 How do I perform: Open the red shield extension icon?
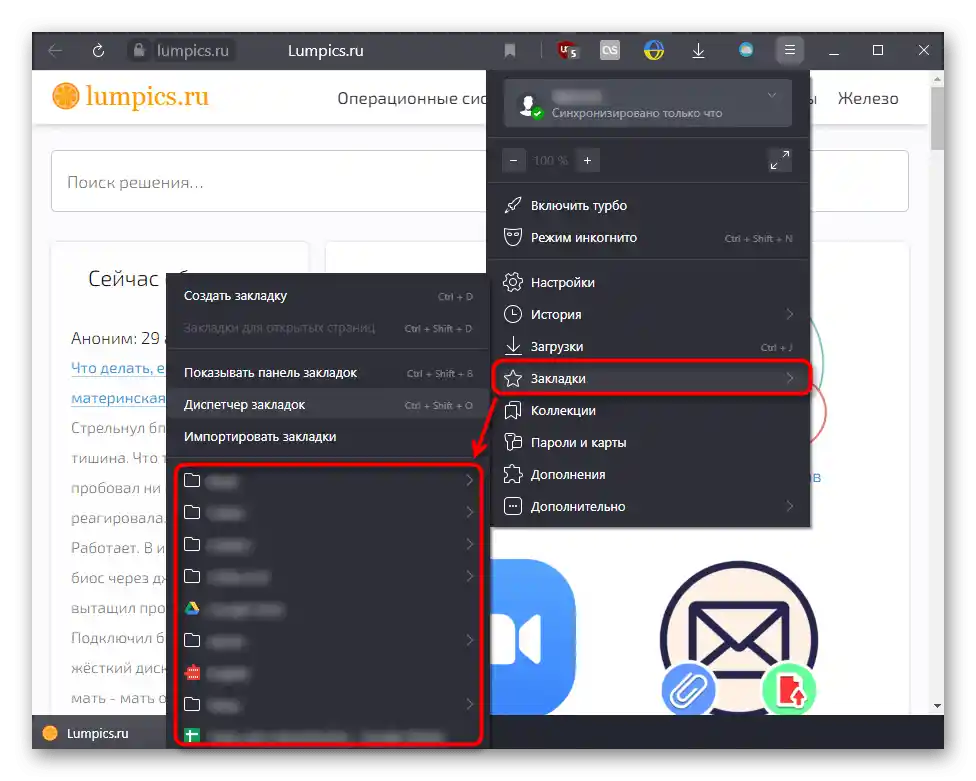pos(567,50)
